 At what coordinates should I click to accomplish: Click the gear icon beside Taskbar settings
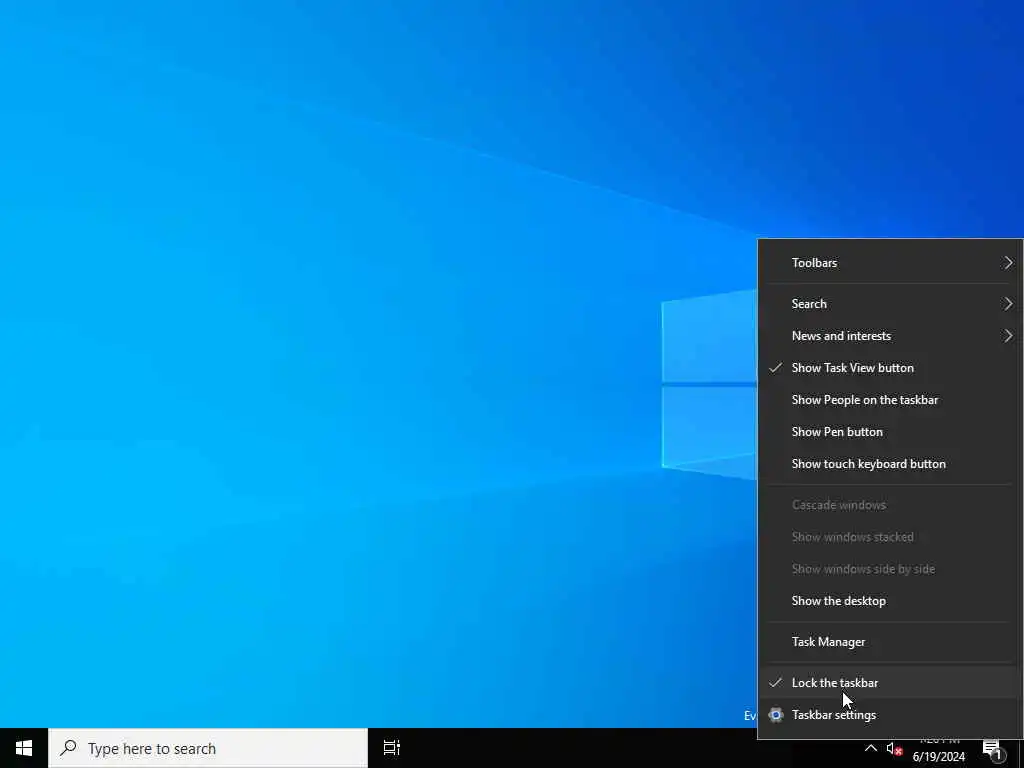[x=776, y=714]
